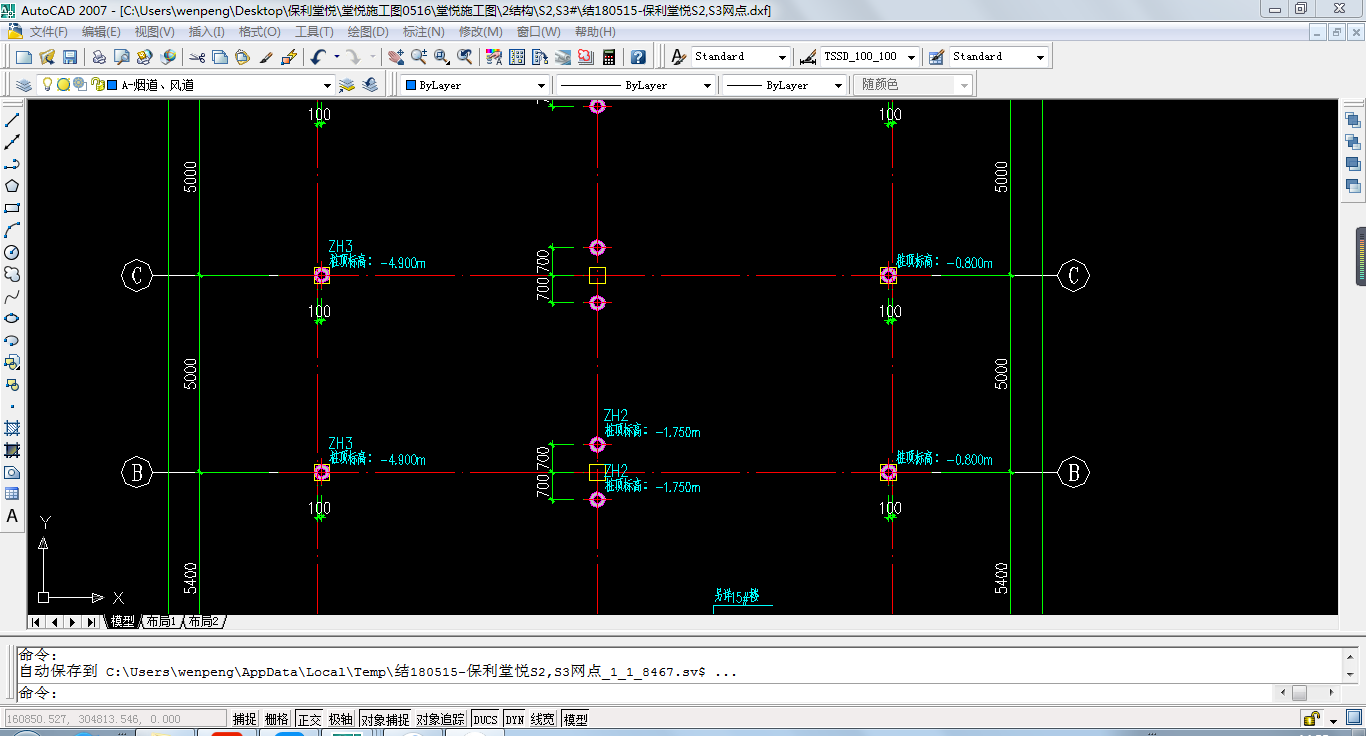Click the Table Style manager icon

pyautogui.click(x=936, y=57)
